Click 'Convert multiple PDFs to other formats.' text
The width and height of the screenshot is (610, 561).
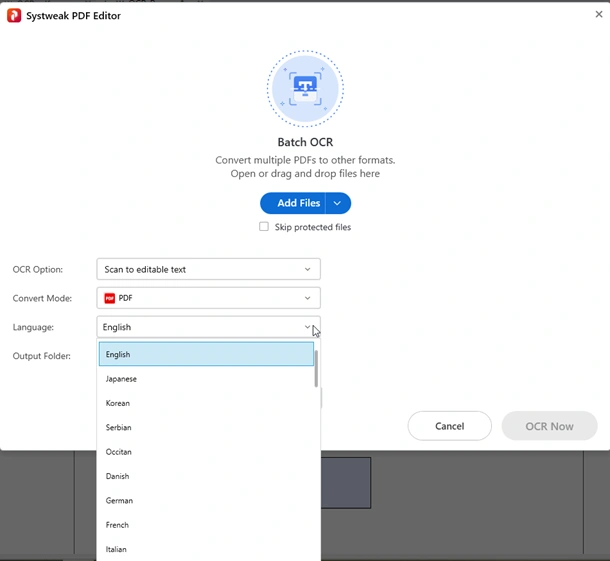305,160
